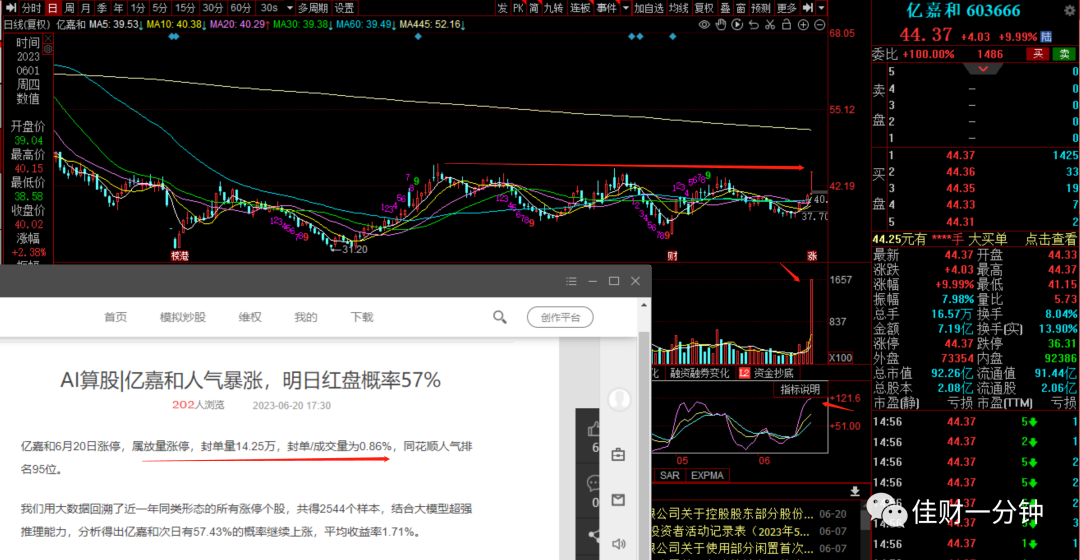Click the 简 toolbar button
Image resolution: width=1080 pixels, height=560 pixels.
pyautogui.click(x=534, y=8)
